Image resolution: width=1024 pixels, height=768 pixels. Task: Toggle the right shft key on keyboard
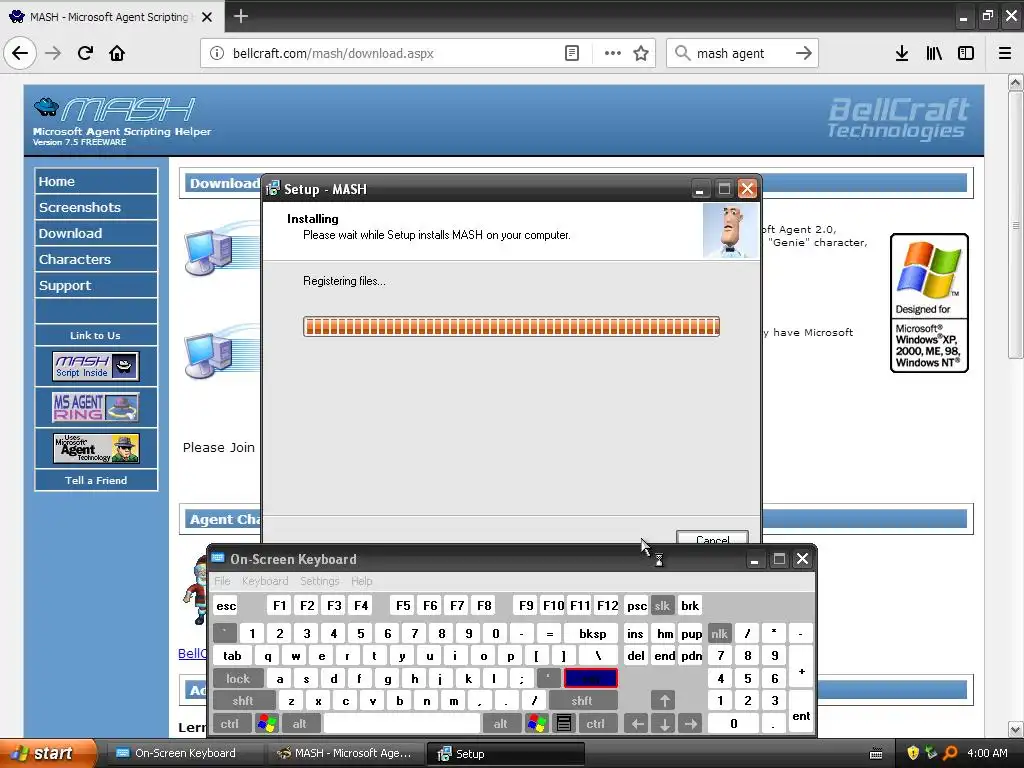tap(582, 701)
